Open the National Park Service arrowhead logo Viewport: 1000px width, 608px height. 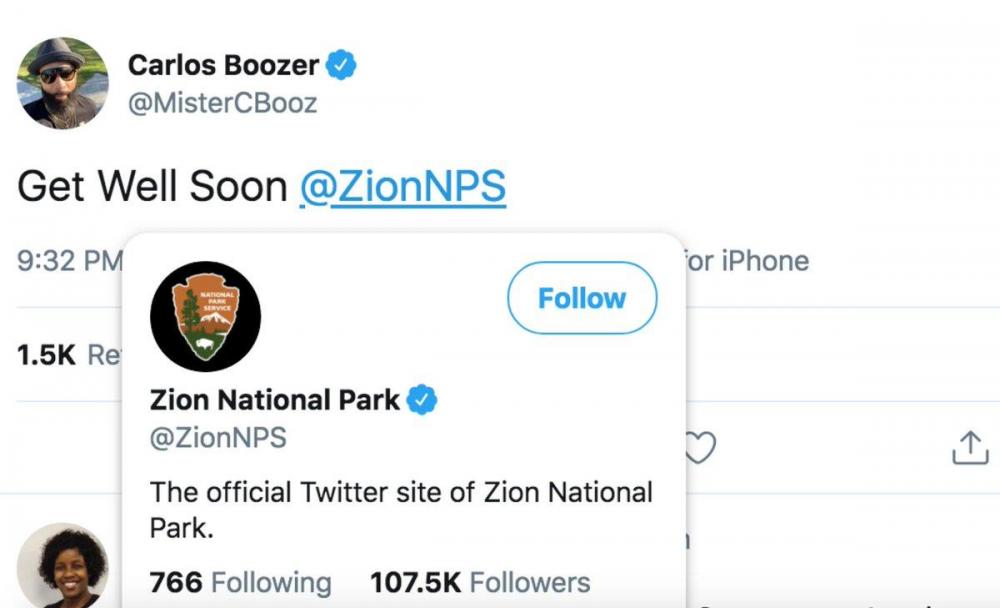[x=205, y=317]
